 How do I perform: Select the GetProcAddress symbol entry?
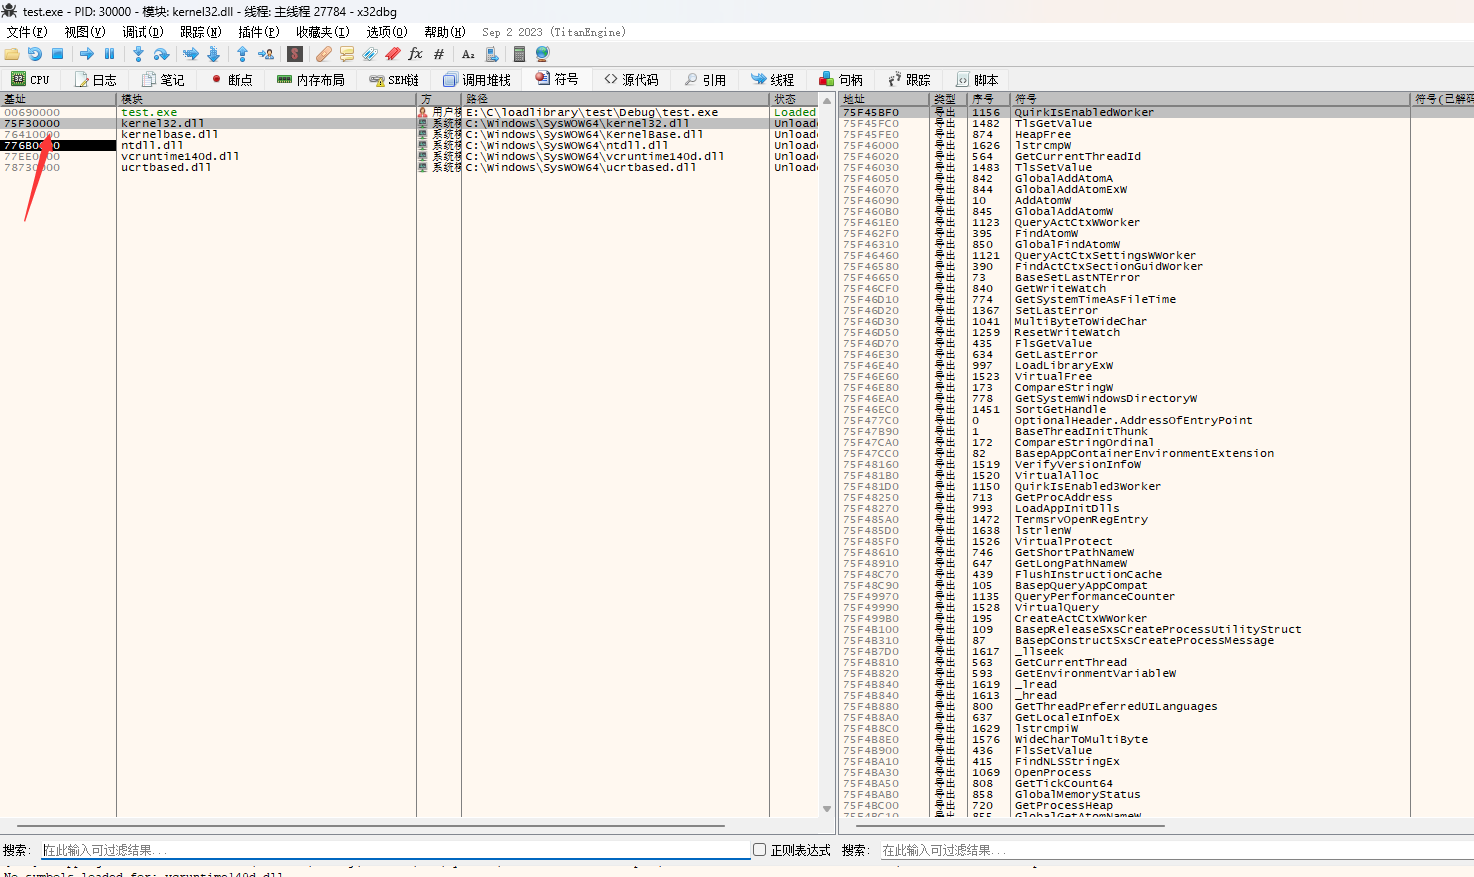tap(1063, 498)
